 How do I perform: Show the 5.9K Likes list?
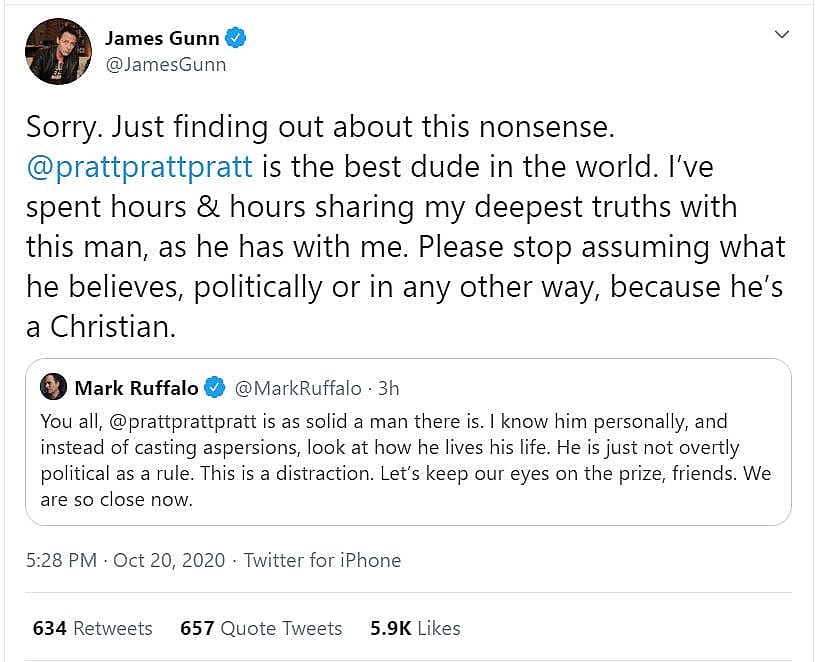(415, 628)
